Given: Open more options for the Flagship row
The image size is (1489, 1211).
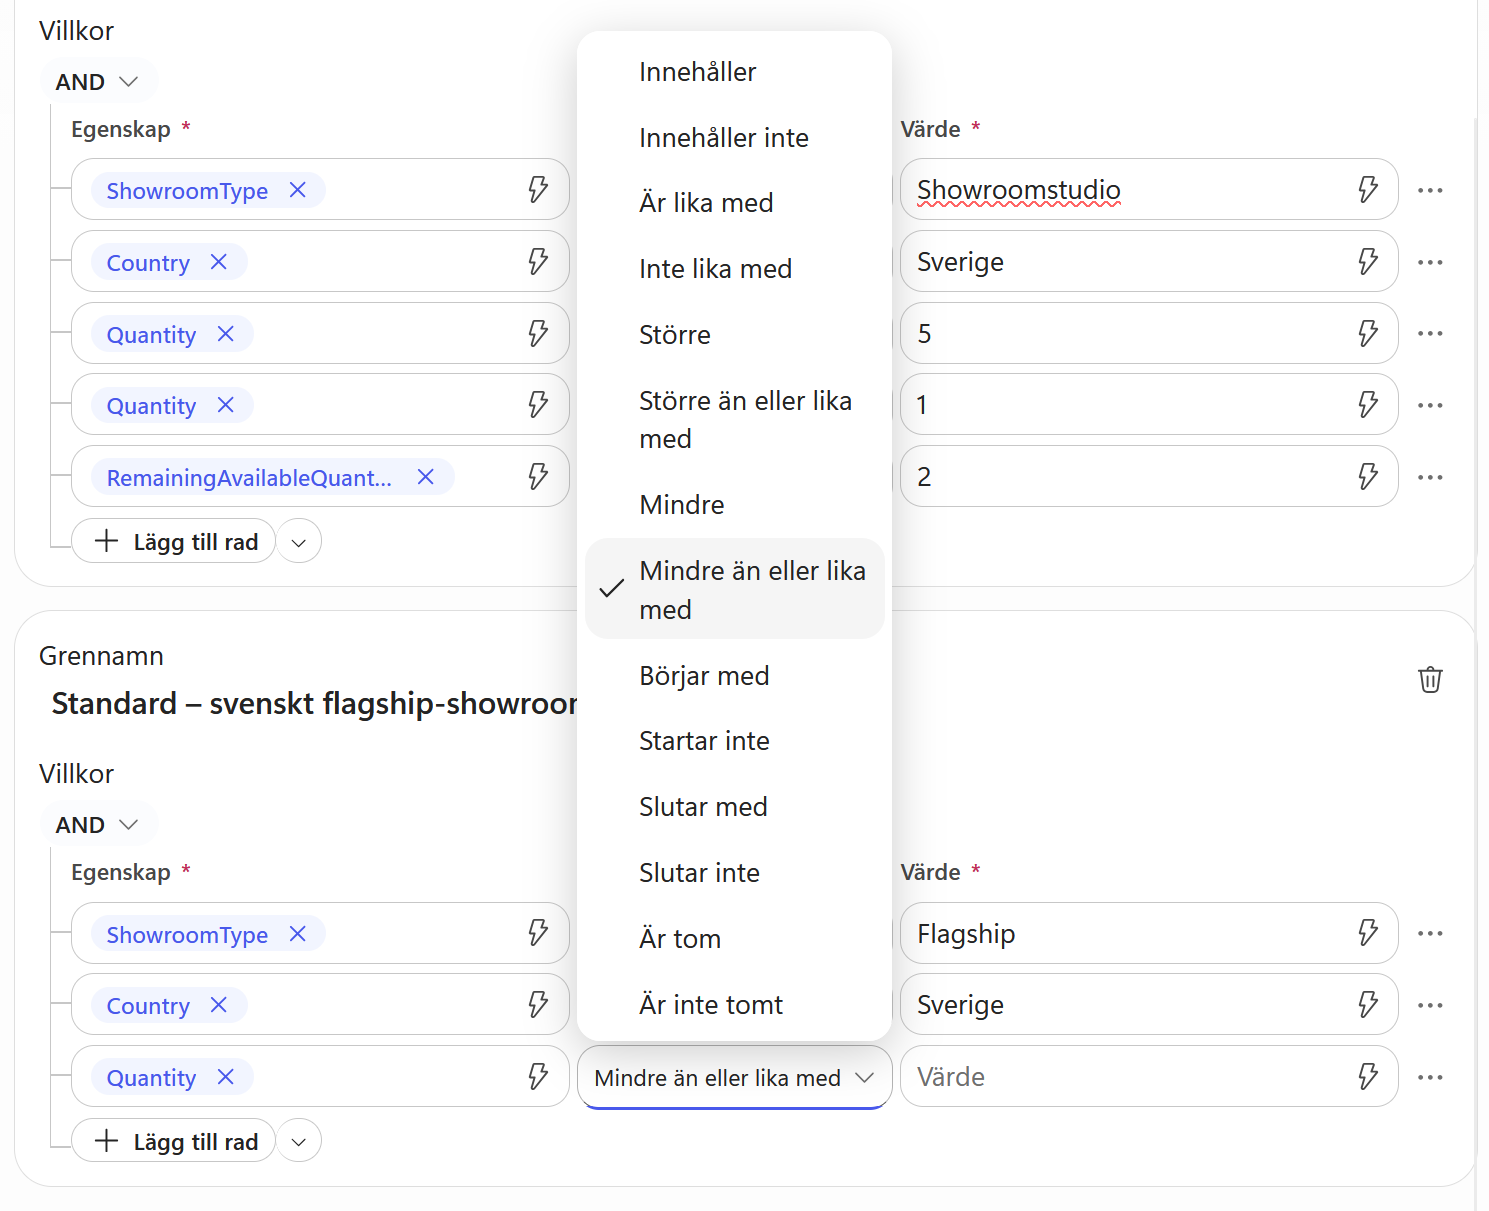Looking at the screenshot, I should (x=1430, y=933).
